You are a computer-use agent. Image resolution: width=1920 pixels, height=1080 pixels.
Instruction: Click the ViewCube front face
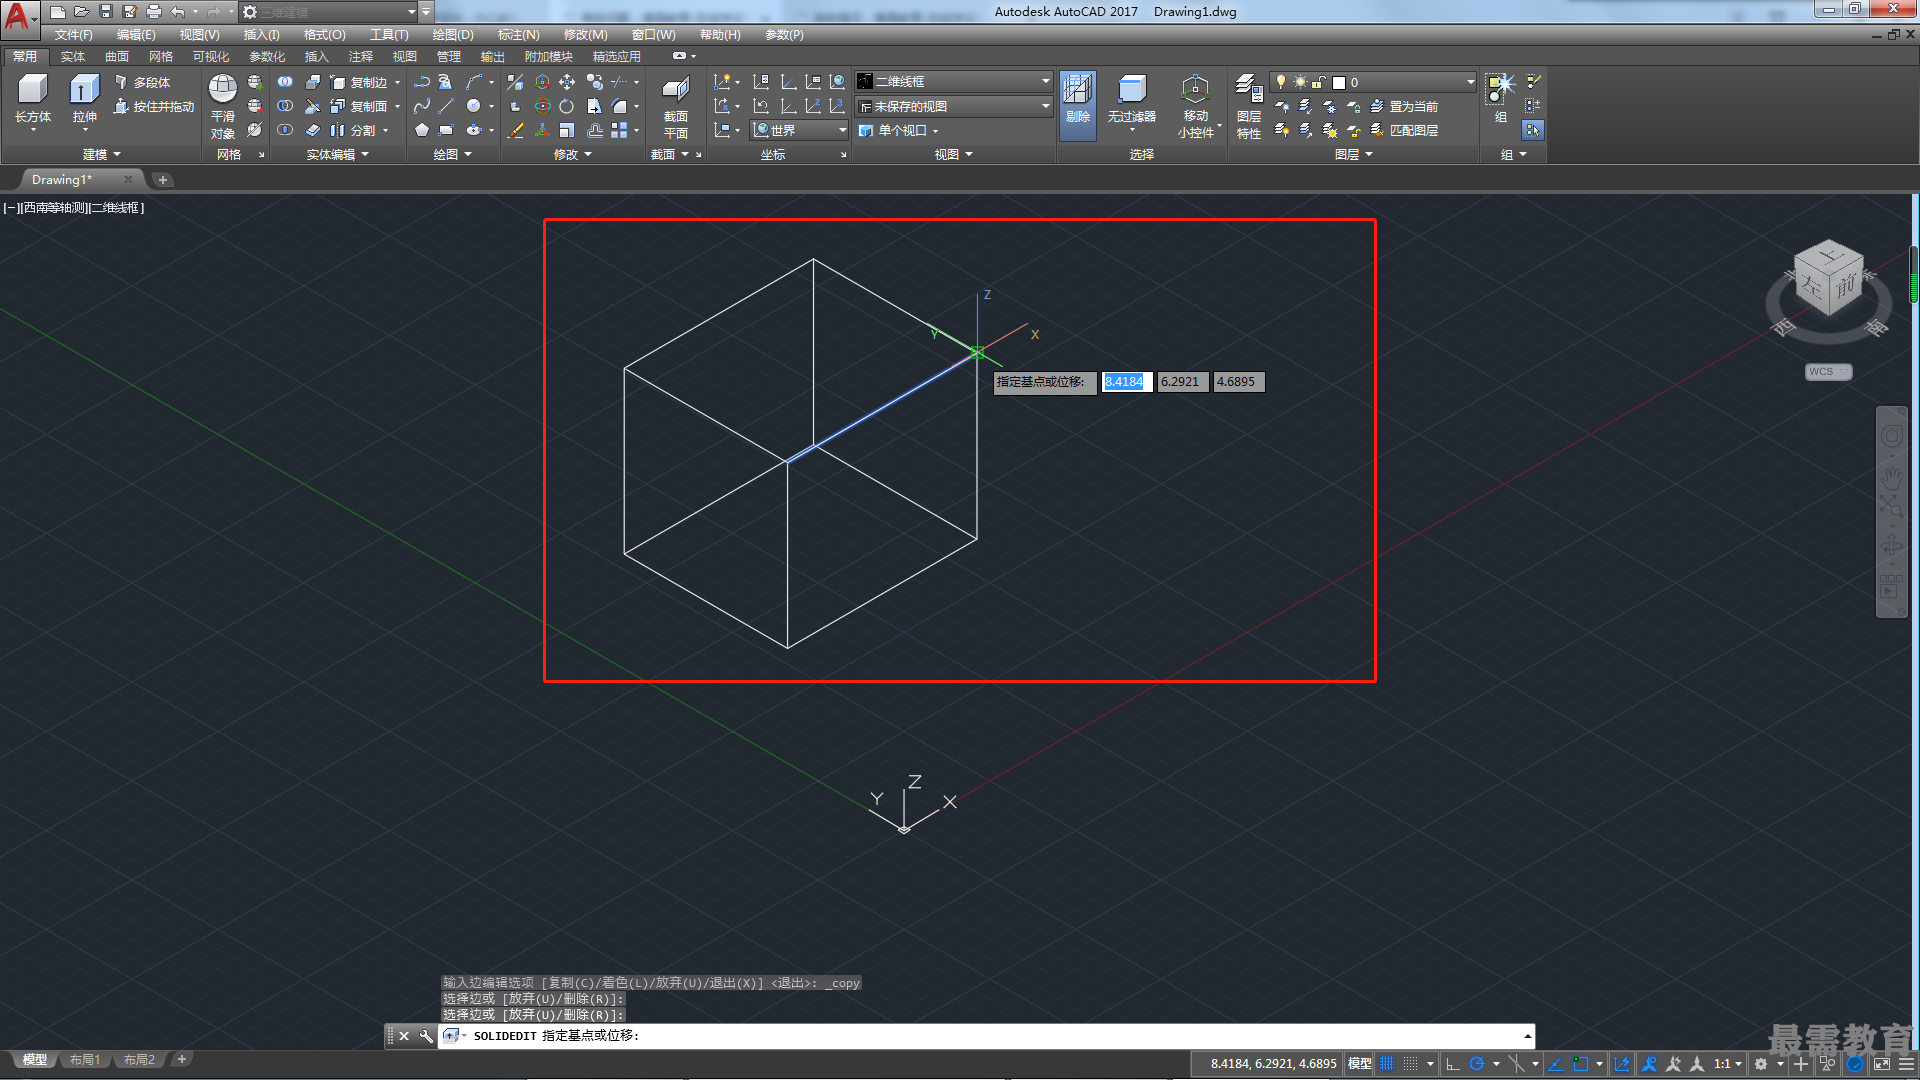coord(1845,287)
